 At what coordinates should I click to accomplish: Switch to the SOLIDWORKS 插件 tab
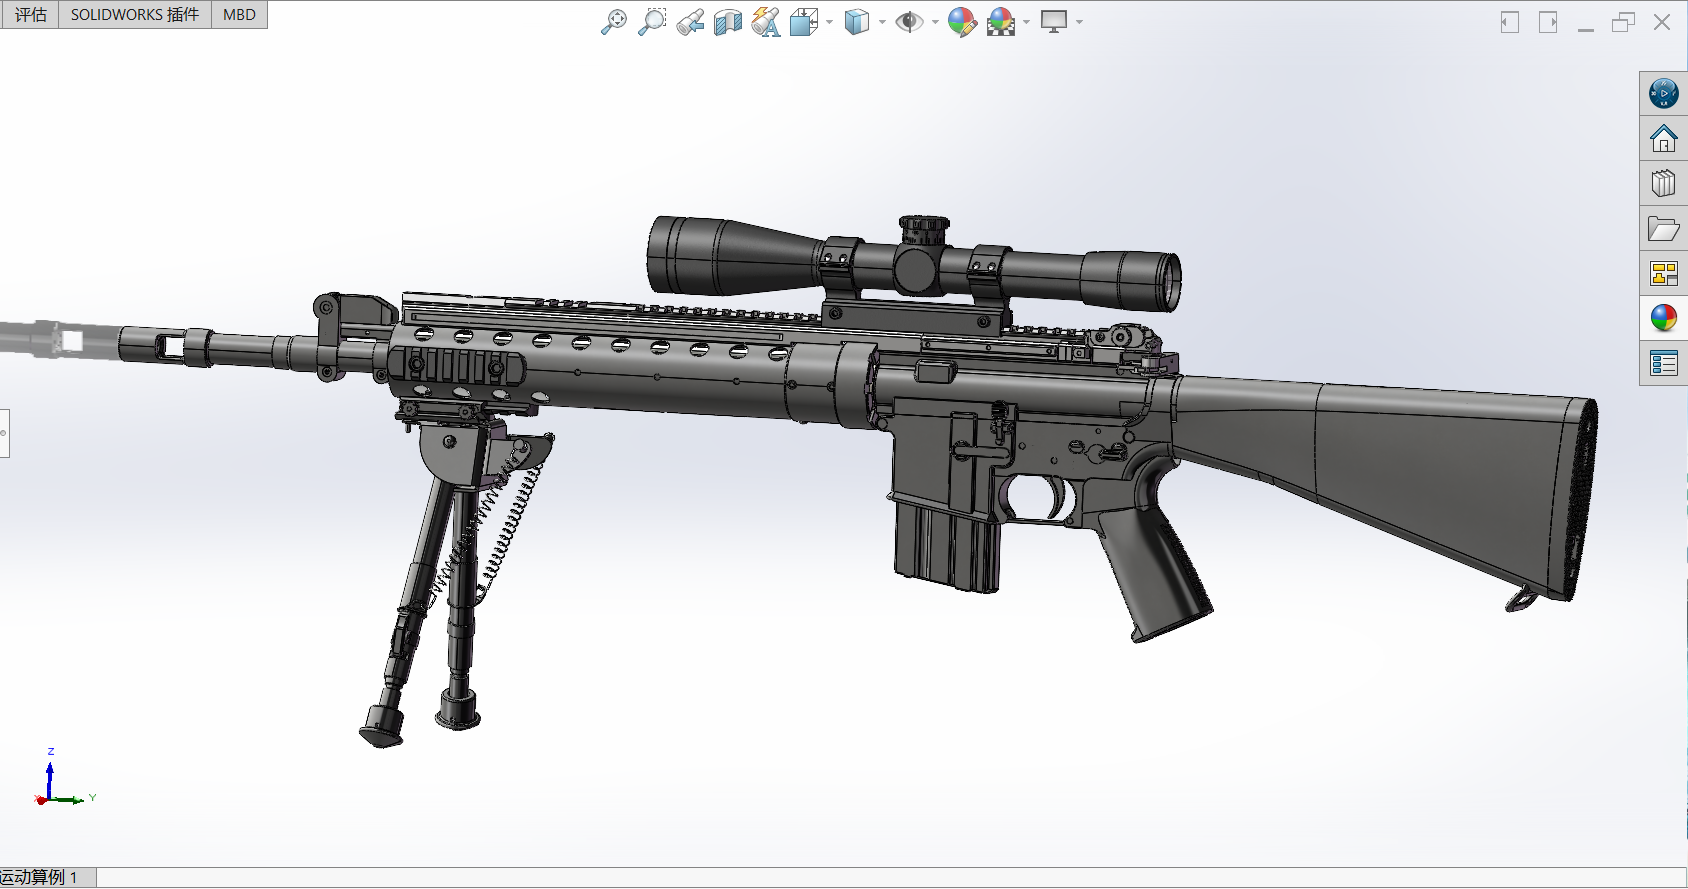click(135, 14)
